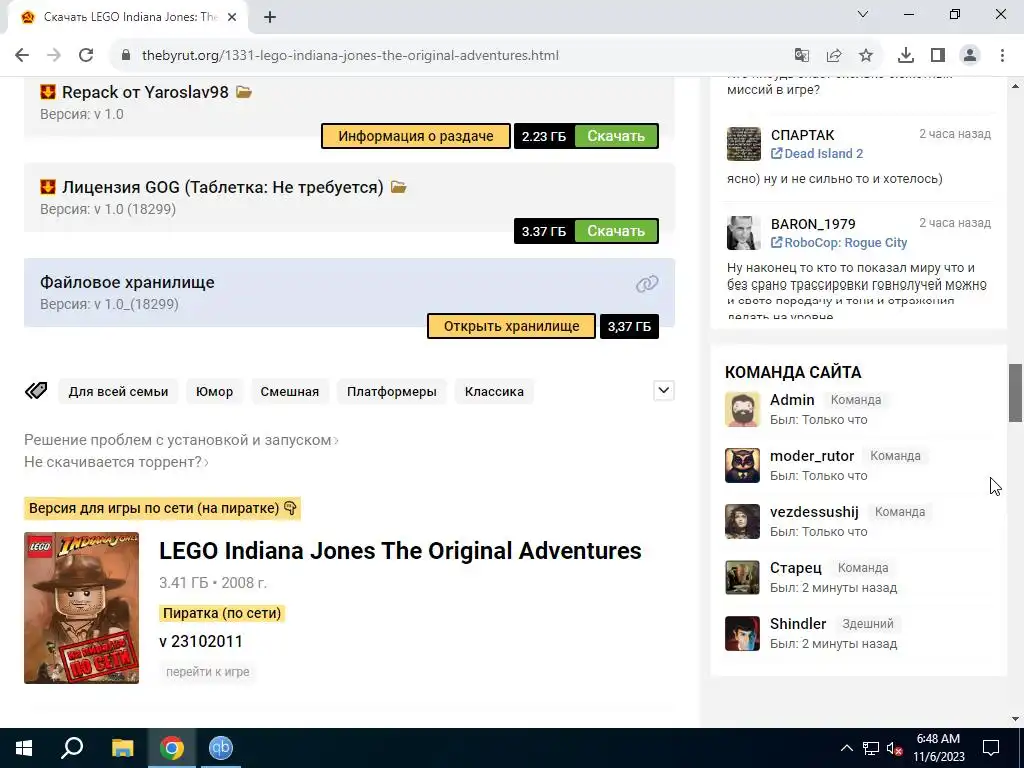Click the network tray icon

[x=871, y=748]
